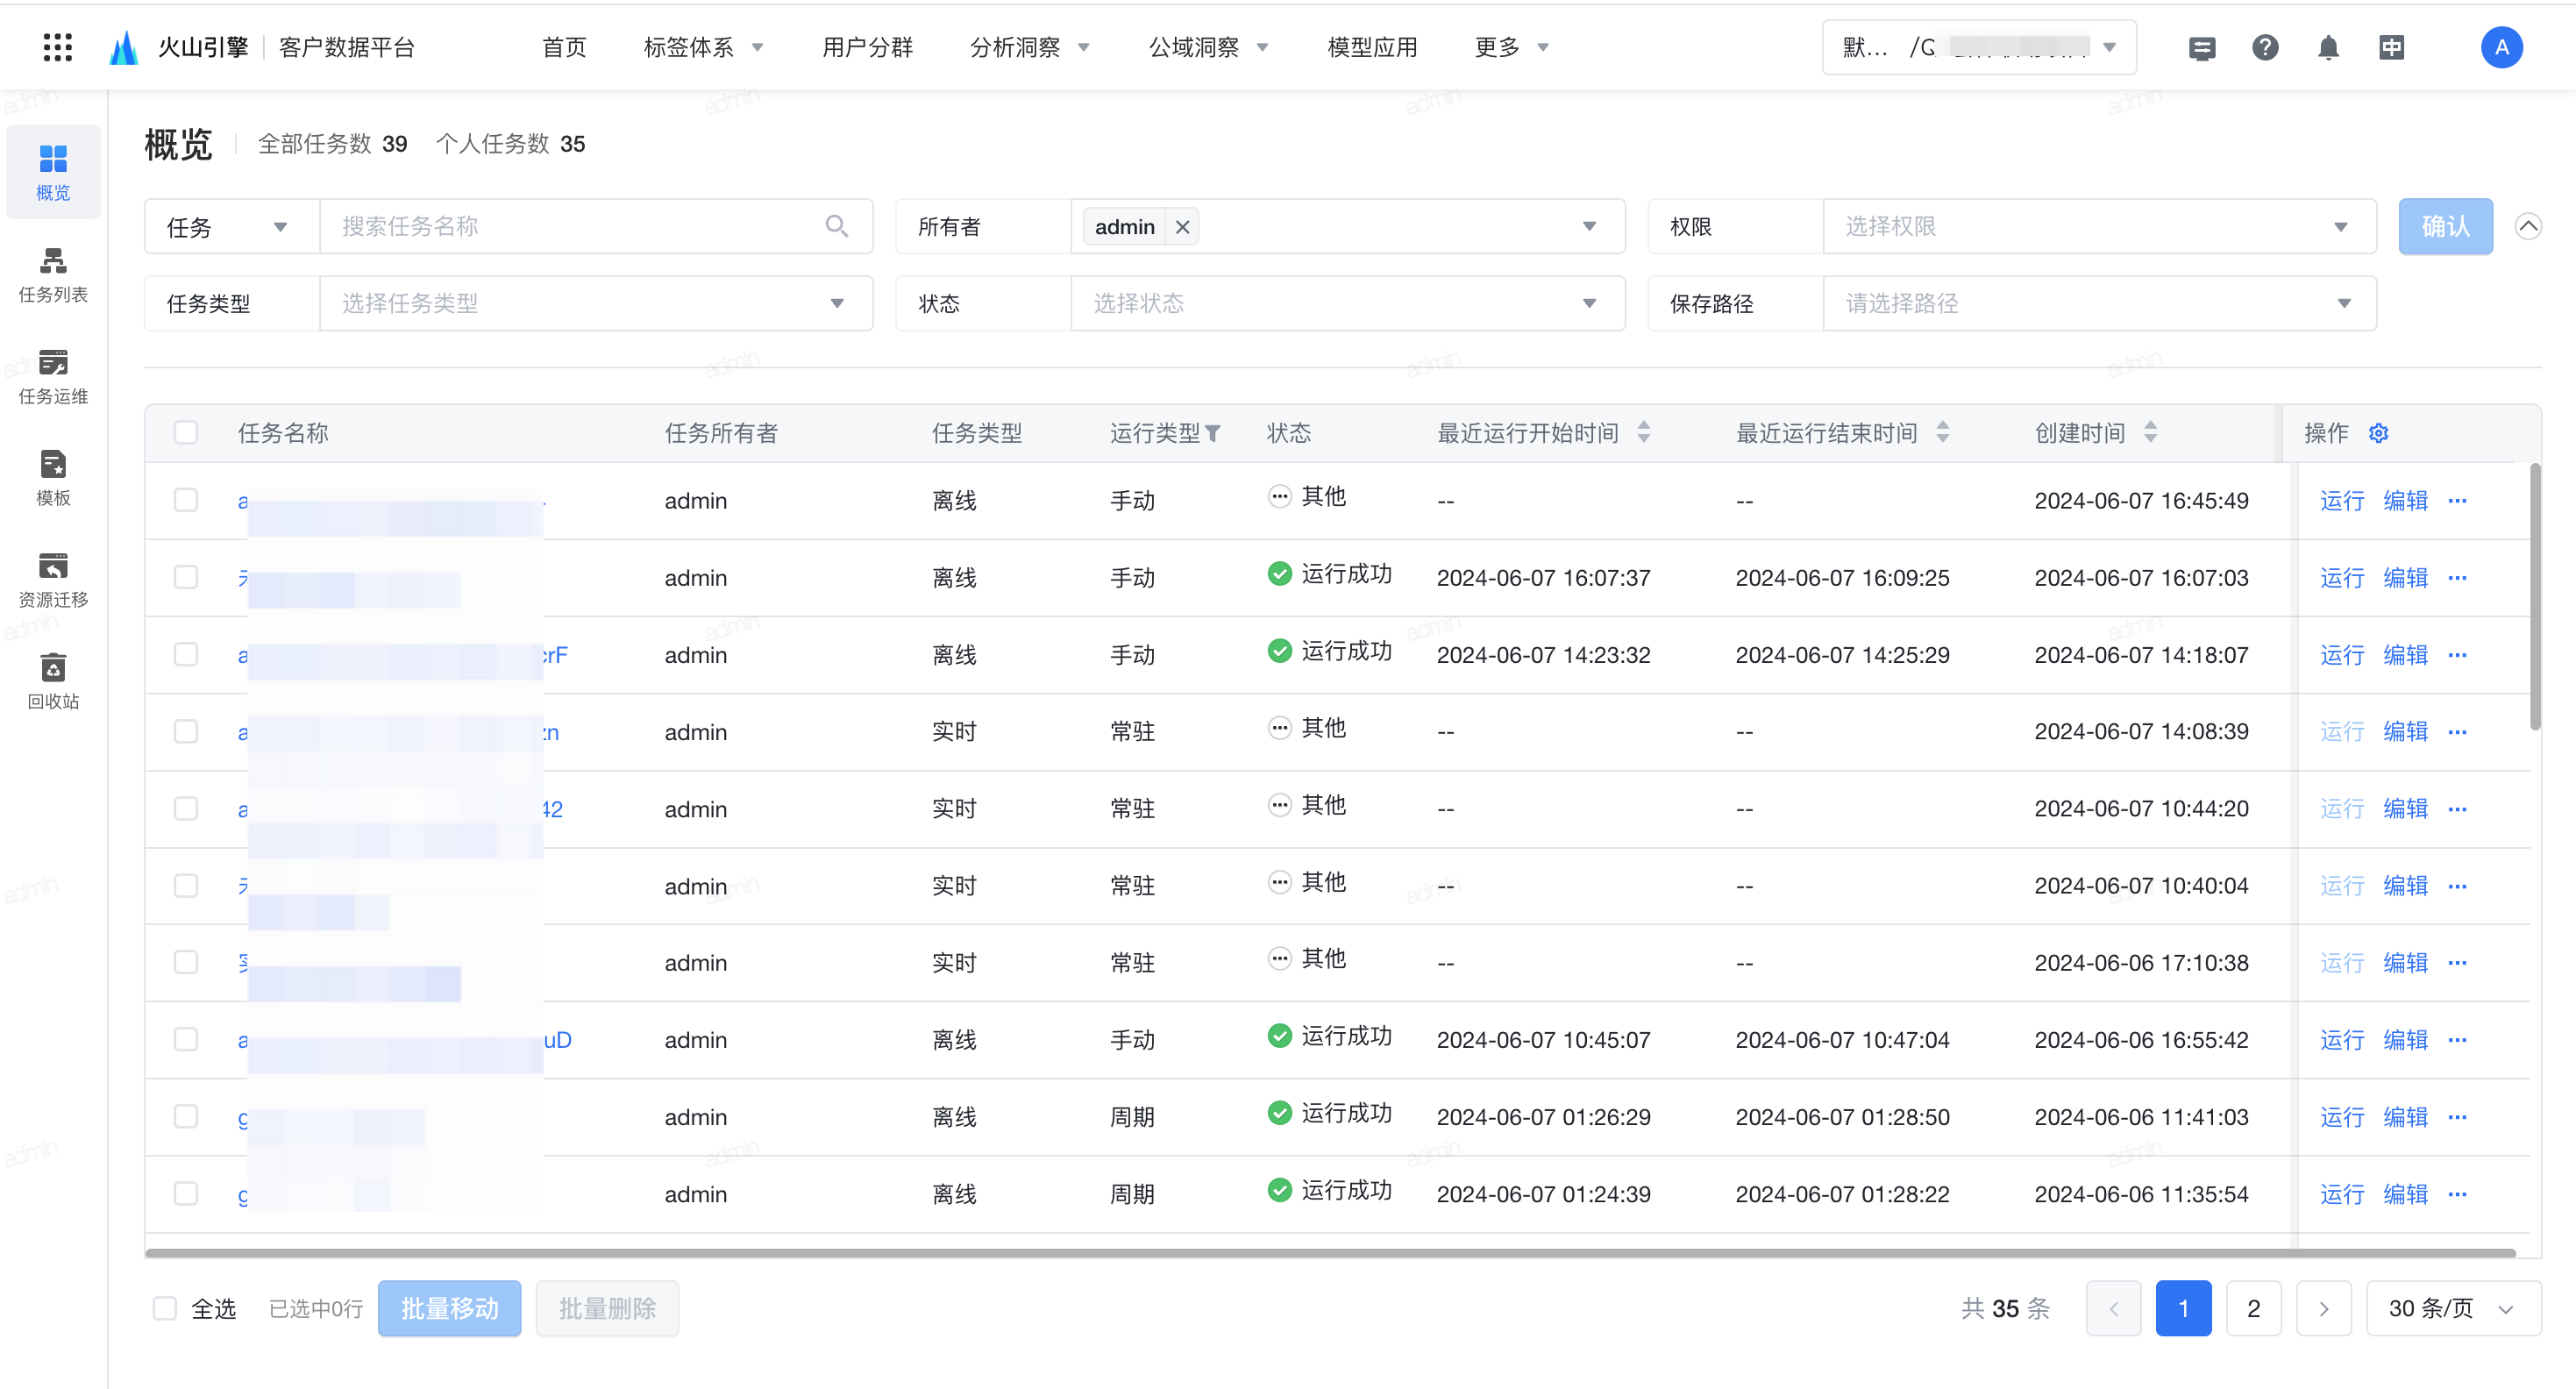The width and height of the screenshot is (2576, 1389).
Task: Click the vertical table scrollbar
Action: 2535,597
